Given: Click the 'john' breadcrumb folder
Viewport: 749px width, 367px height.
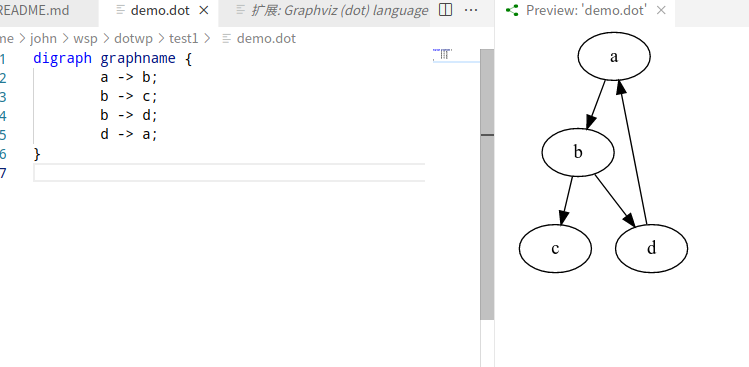Looking at the screenshot, I should pos(43,38).
